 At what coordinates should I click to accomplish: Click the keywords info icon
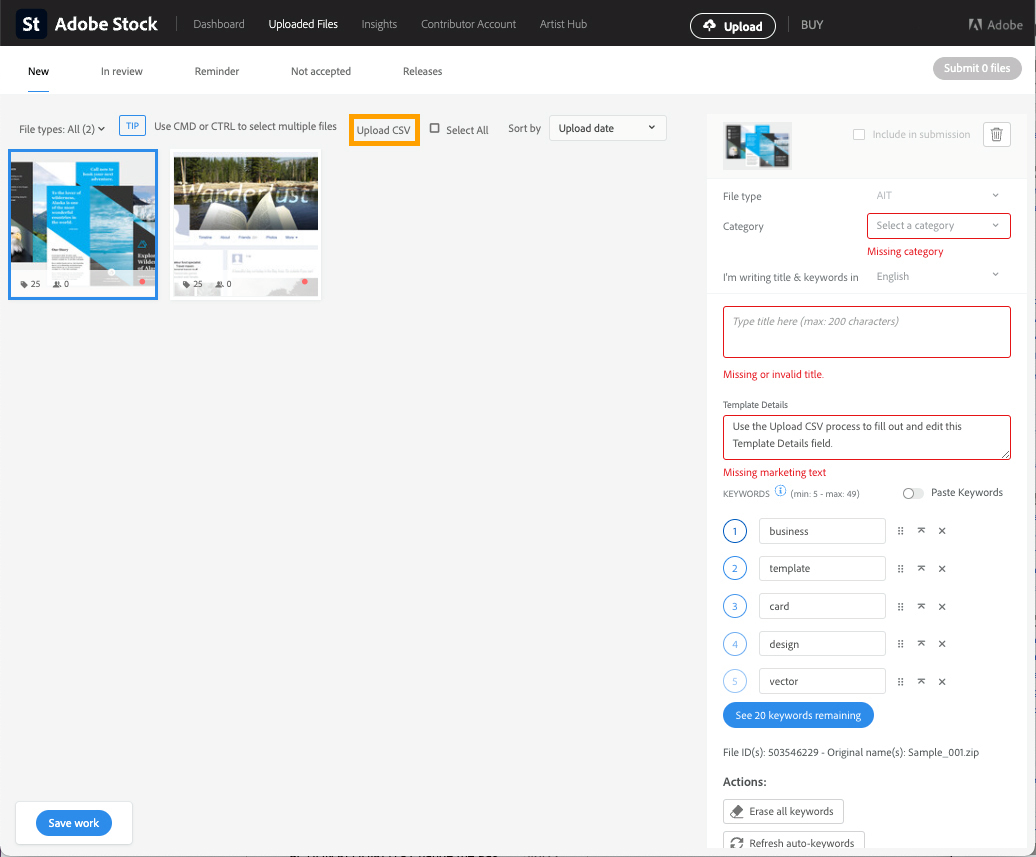coord(780,491)
